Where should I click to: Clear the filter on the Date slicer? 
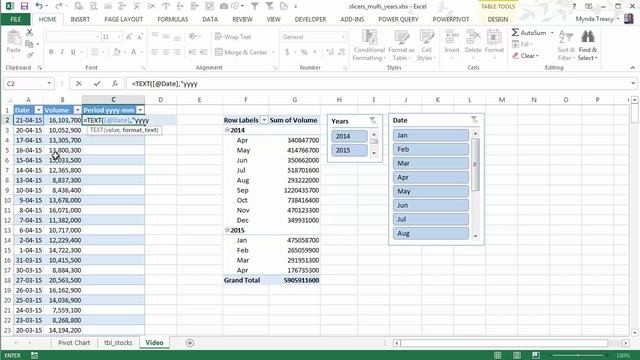pyautogui.click(x=473, y=120)
